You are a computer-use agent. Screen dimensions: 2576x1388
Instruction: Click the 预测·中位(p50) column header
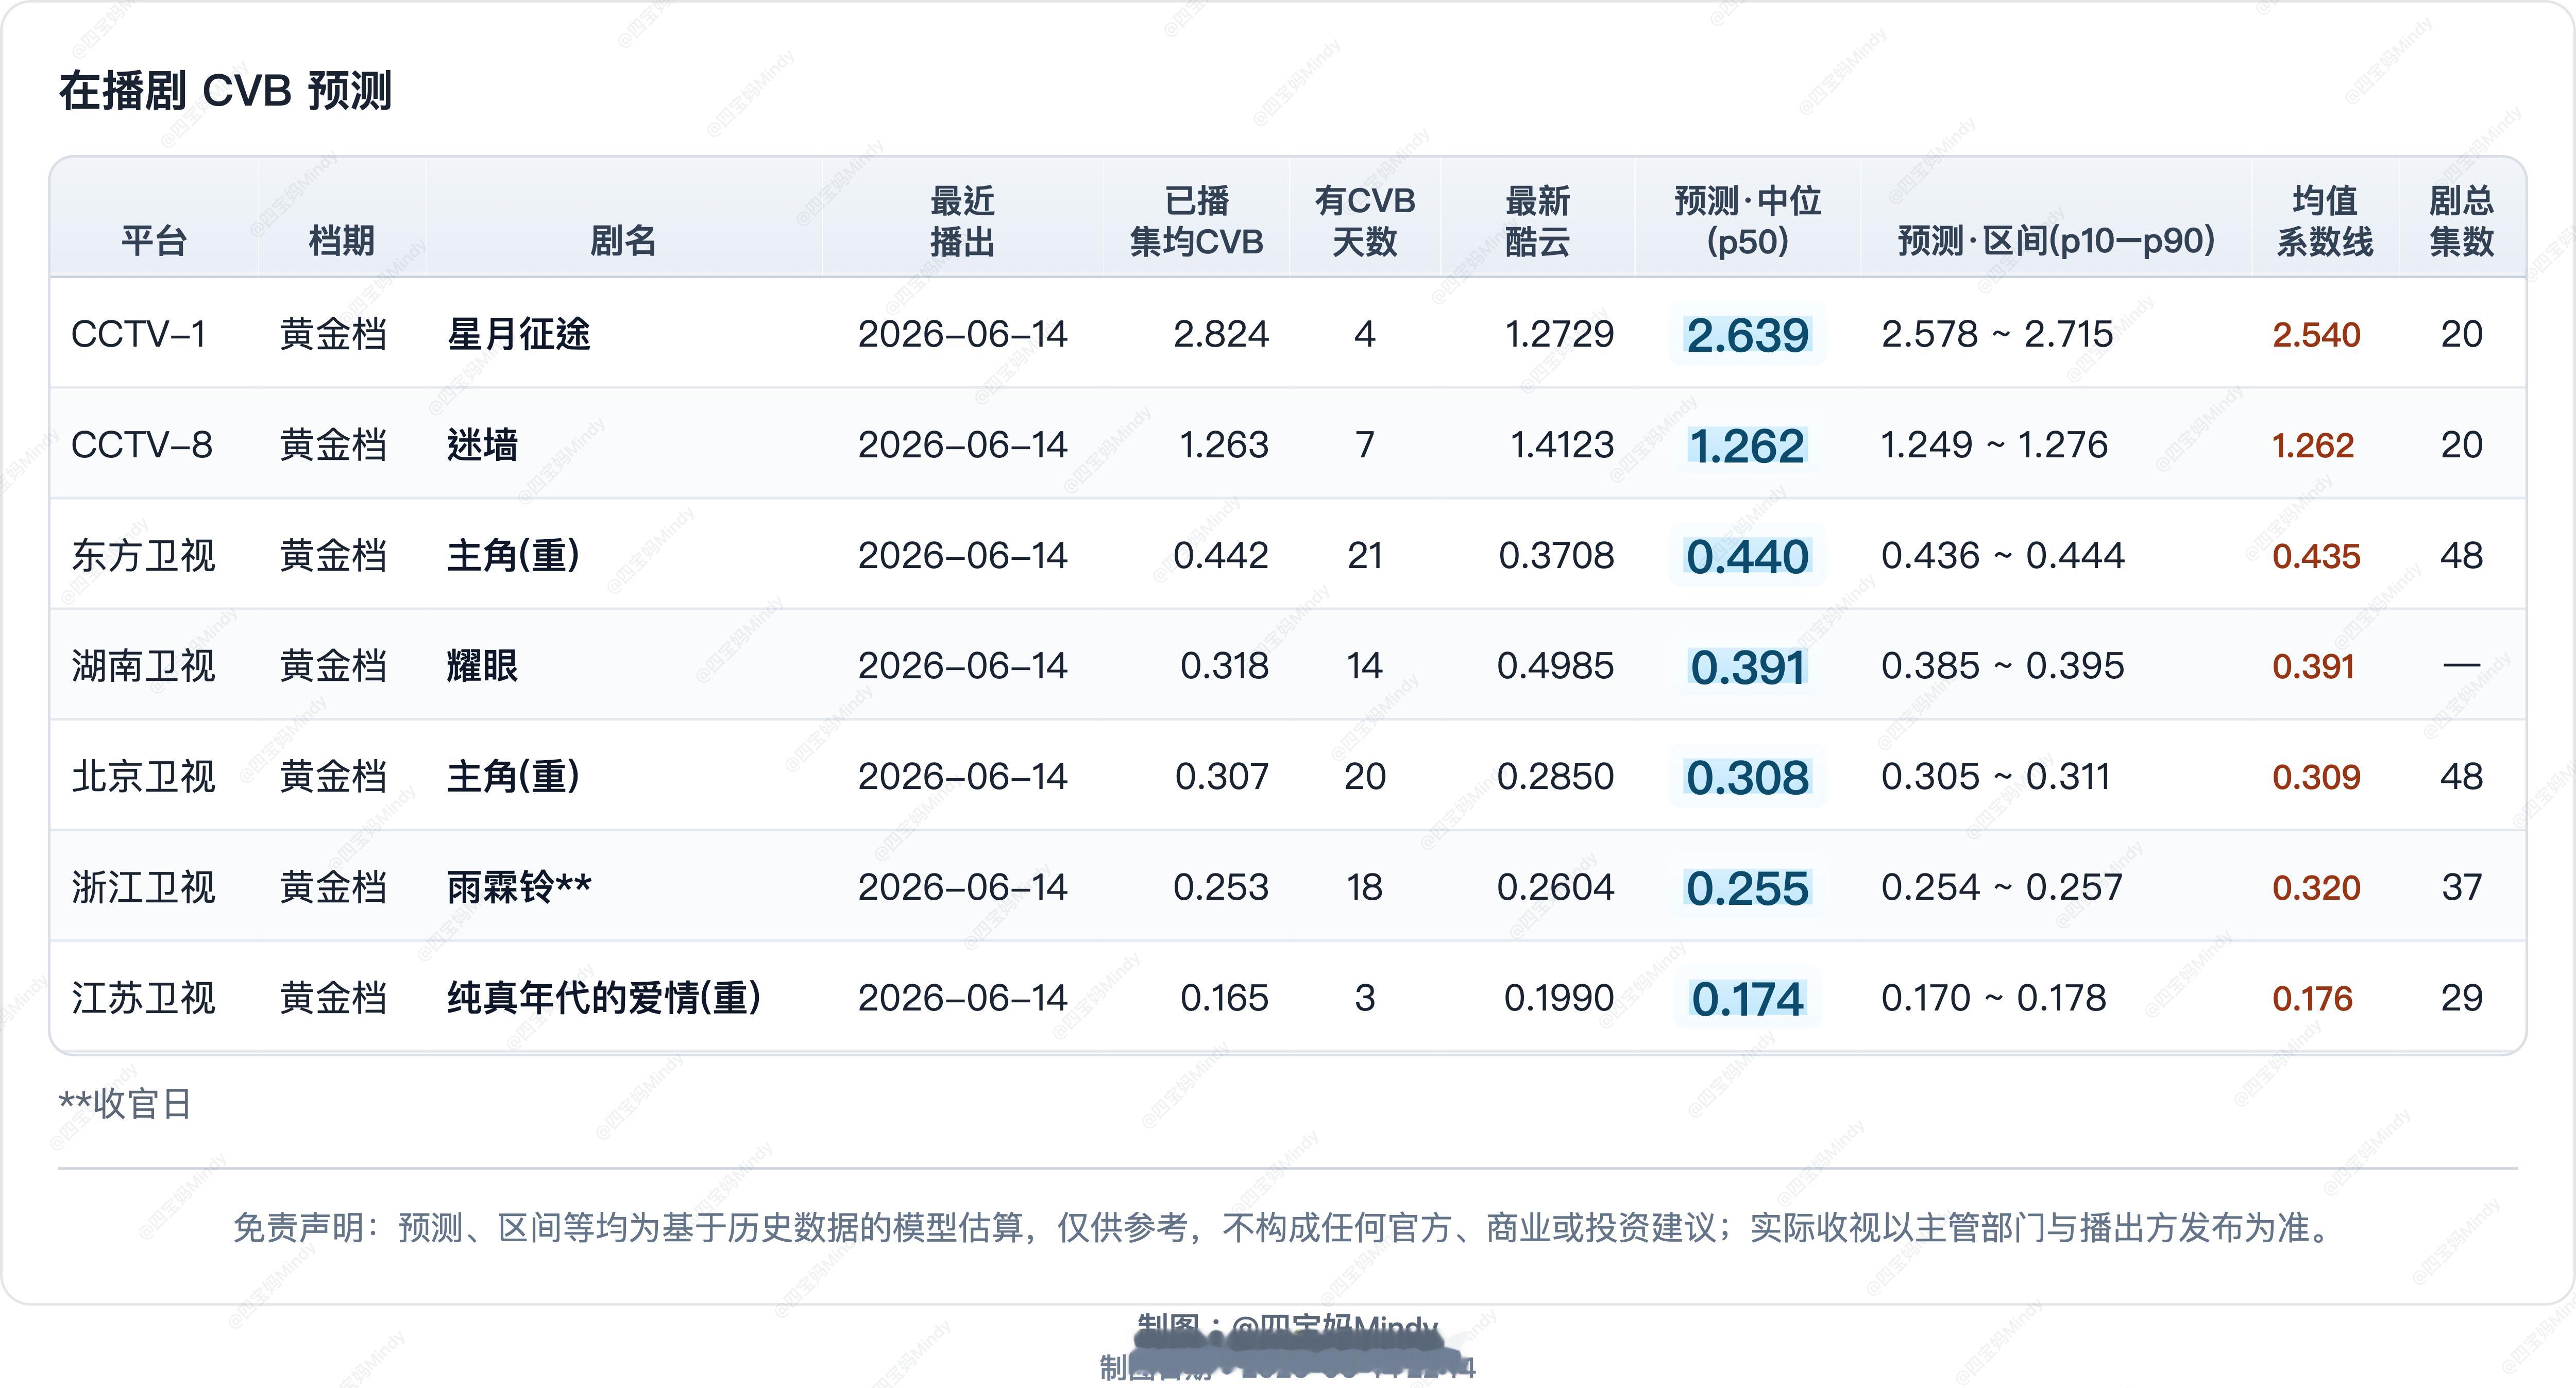point(1747,221)
